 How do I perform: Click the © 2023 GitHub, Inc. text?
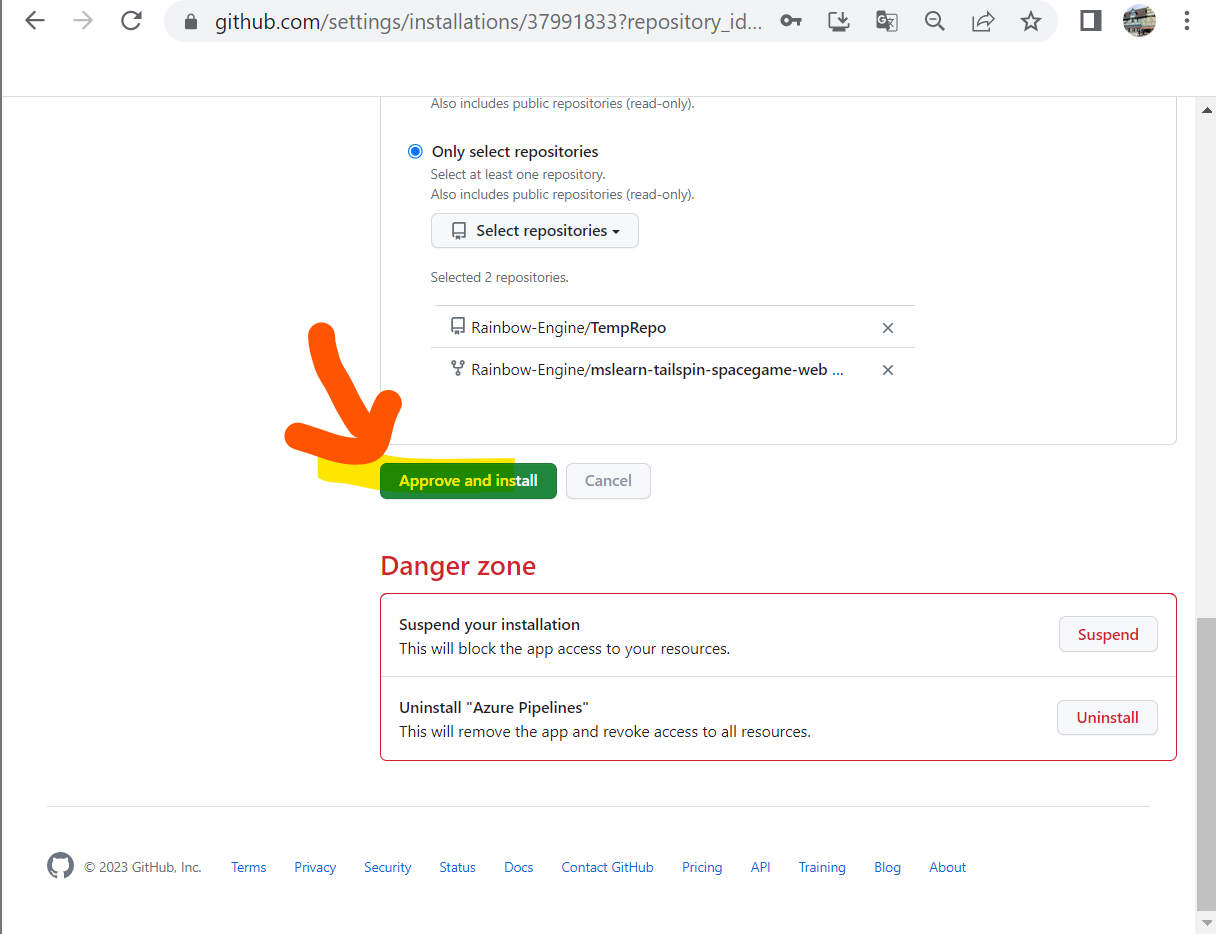(x=143, y=867)
